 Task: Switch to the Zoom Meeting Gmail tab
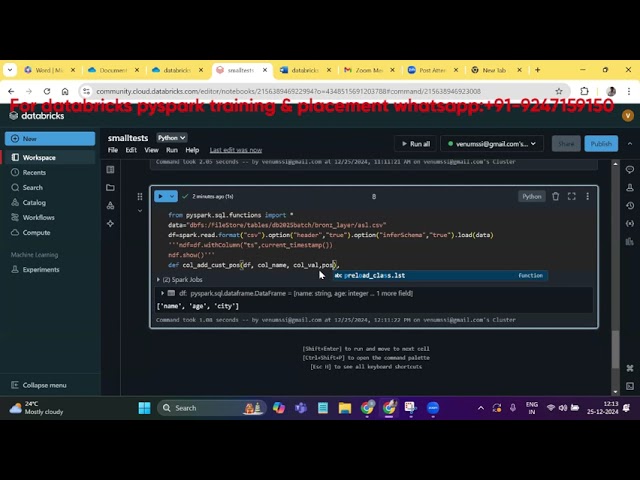tap(369, 70)
